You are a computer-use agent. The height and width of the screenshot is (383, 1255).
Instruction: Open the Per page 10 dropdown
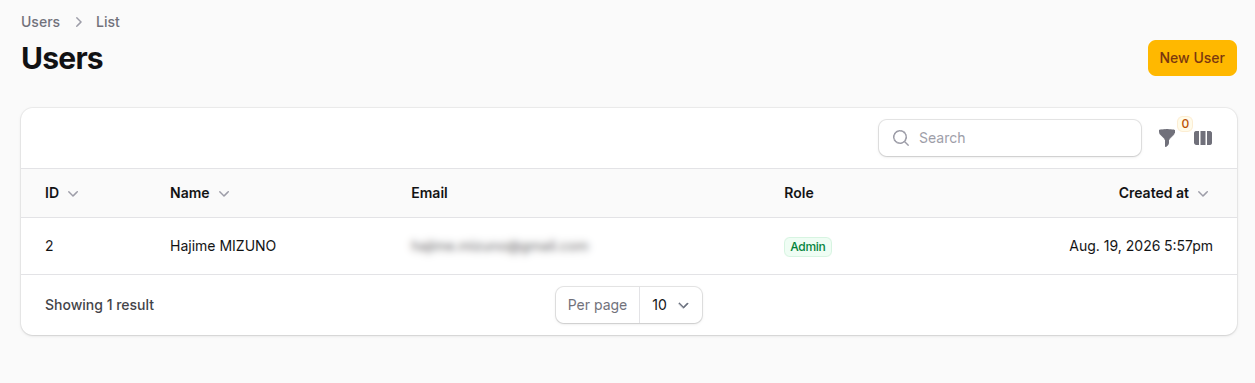pos(671,305)
